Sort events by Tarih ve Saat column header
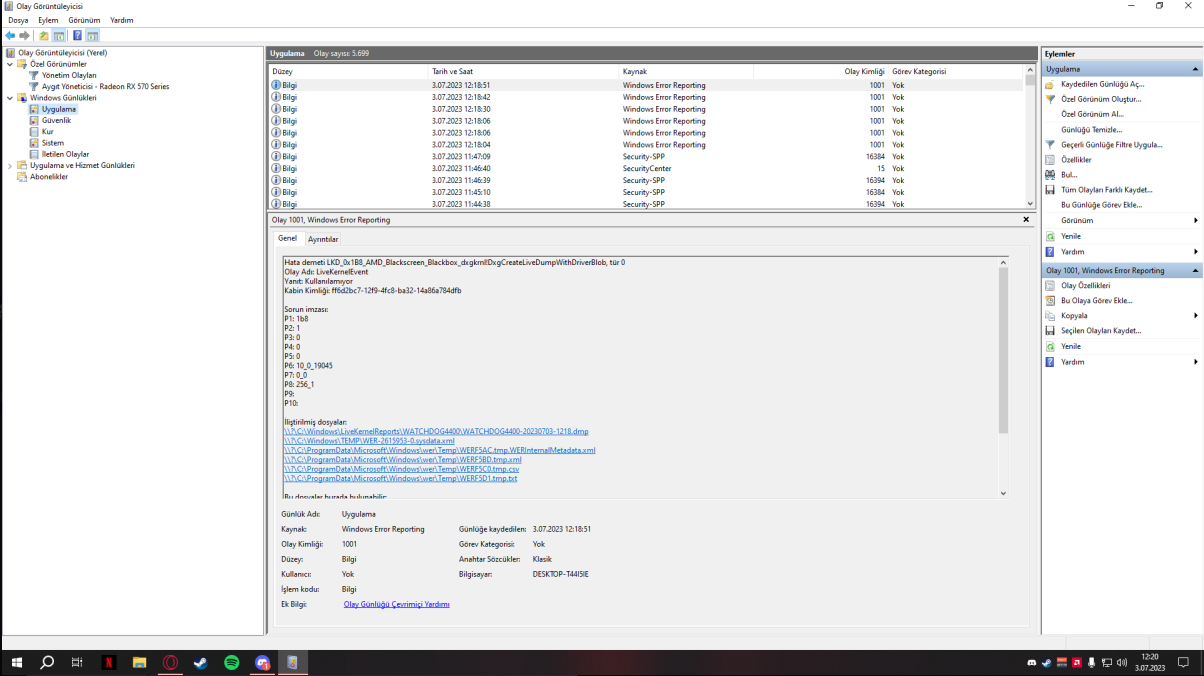This screenshot has width=1204, height=676. pos(523,71)
